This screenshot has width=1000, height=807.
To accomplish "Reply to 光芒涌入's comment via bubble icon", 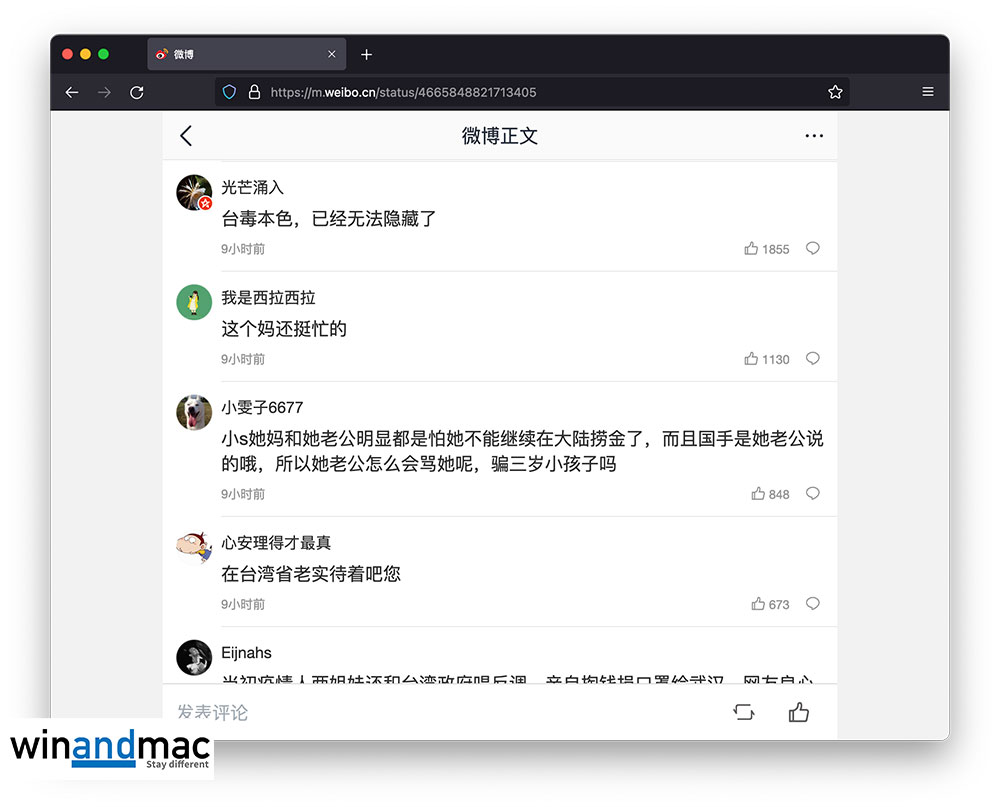I will point(813,249).
